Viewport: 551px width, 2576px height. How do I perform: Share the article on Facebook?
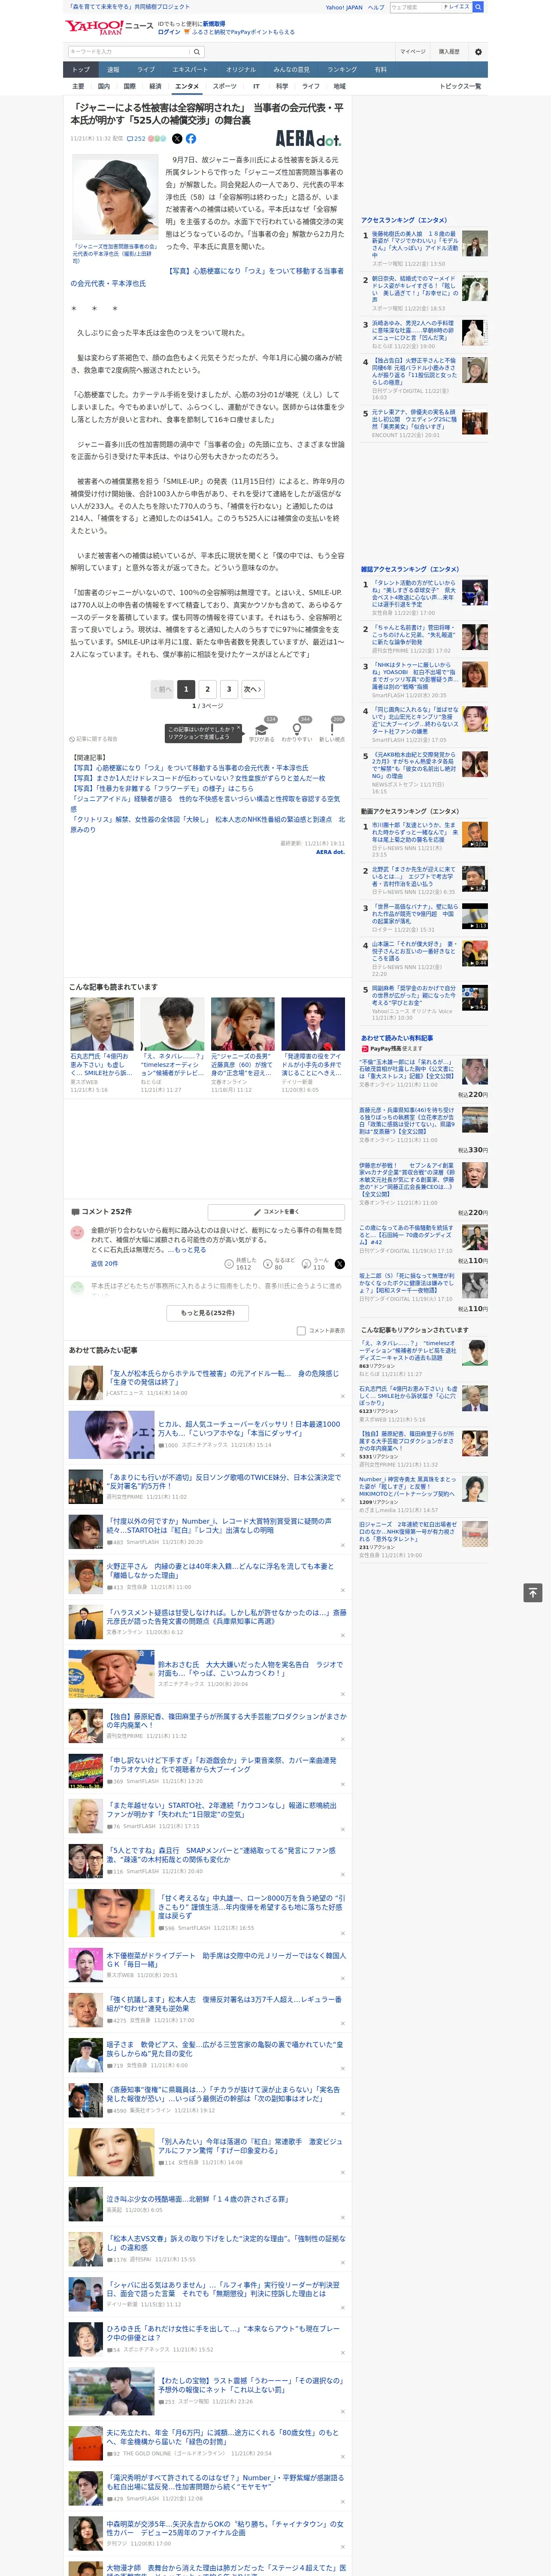click(191, 139)
